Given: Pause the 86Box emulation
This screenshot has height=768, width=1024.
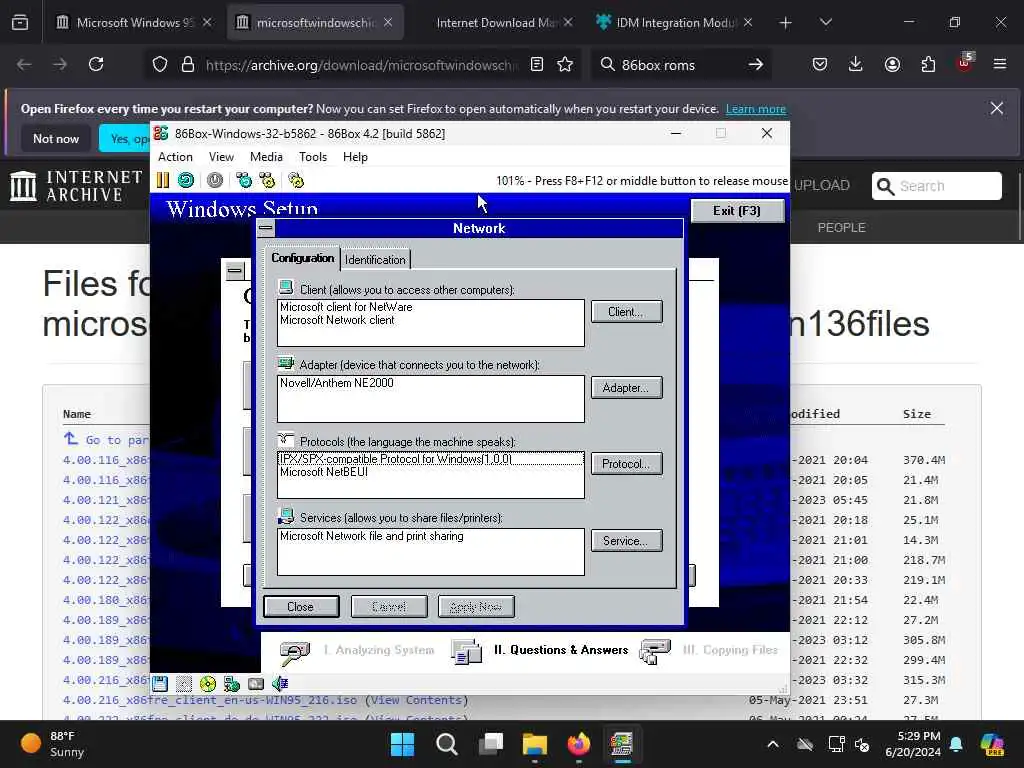Looking at the screenshot, I should [x=163, y=180].
